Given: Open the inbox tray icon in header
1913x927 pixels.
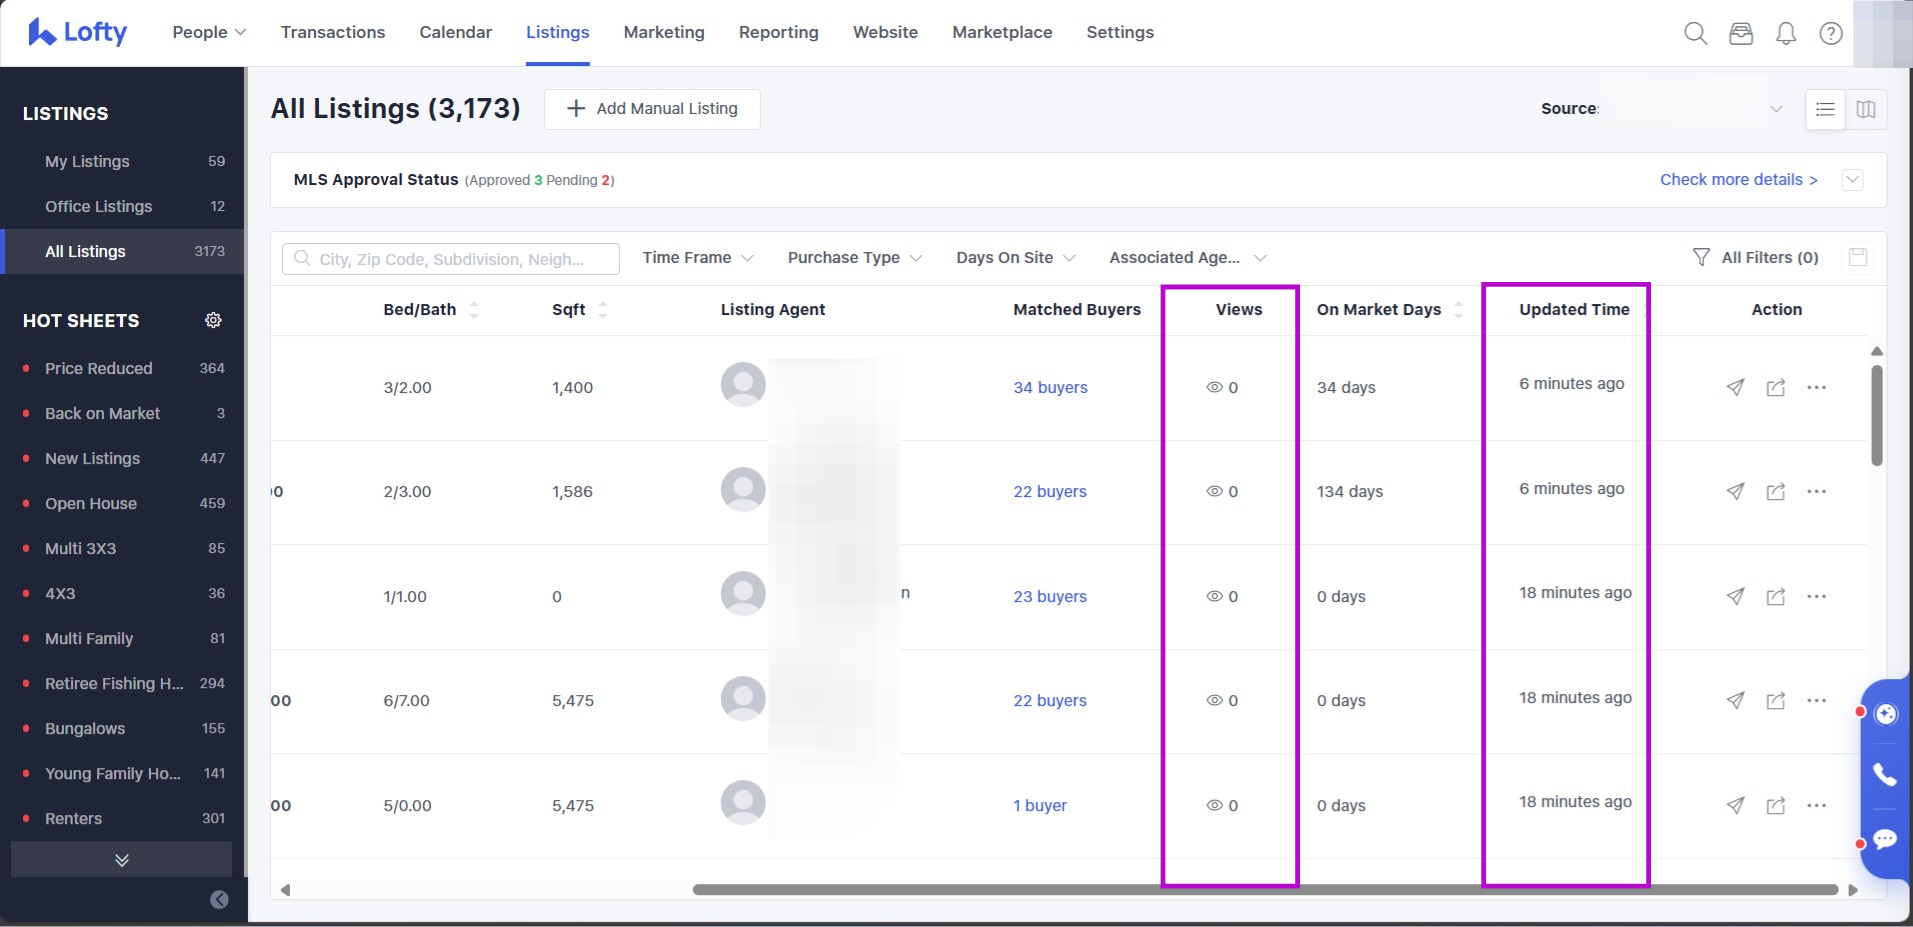Looking at the screenshot, I should [x=1741, y=33].
